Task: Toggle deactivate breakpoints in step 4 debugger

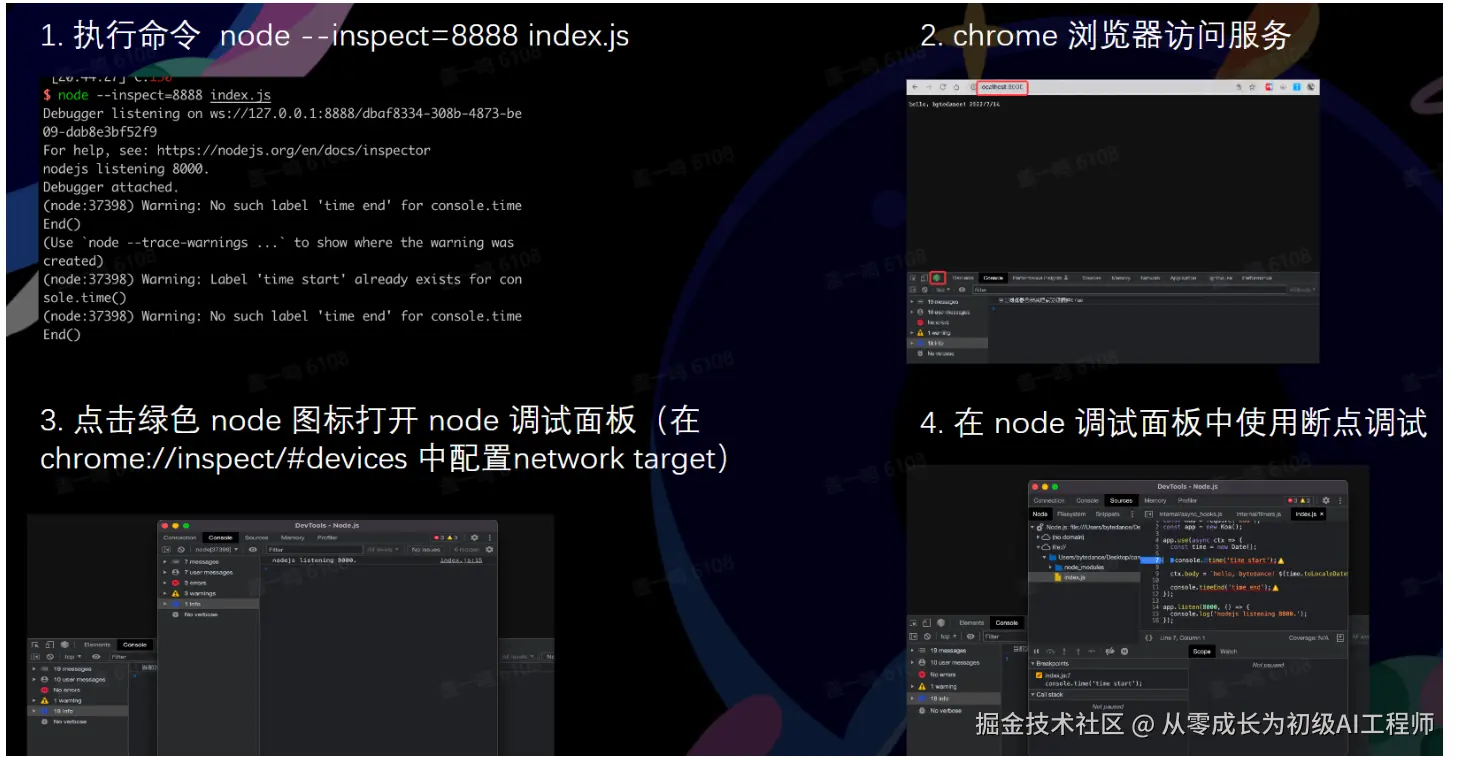Action: point(1109,651)
